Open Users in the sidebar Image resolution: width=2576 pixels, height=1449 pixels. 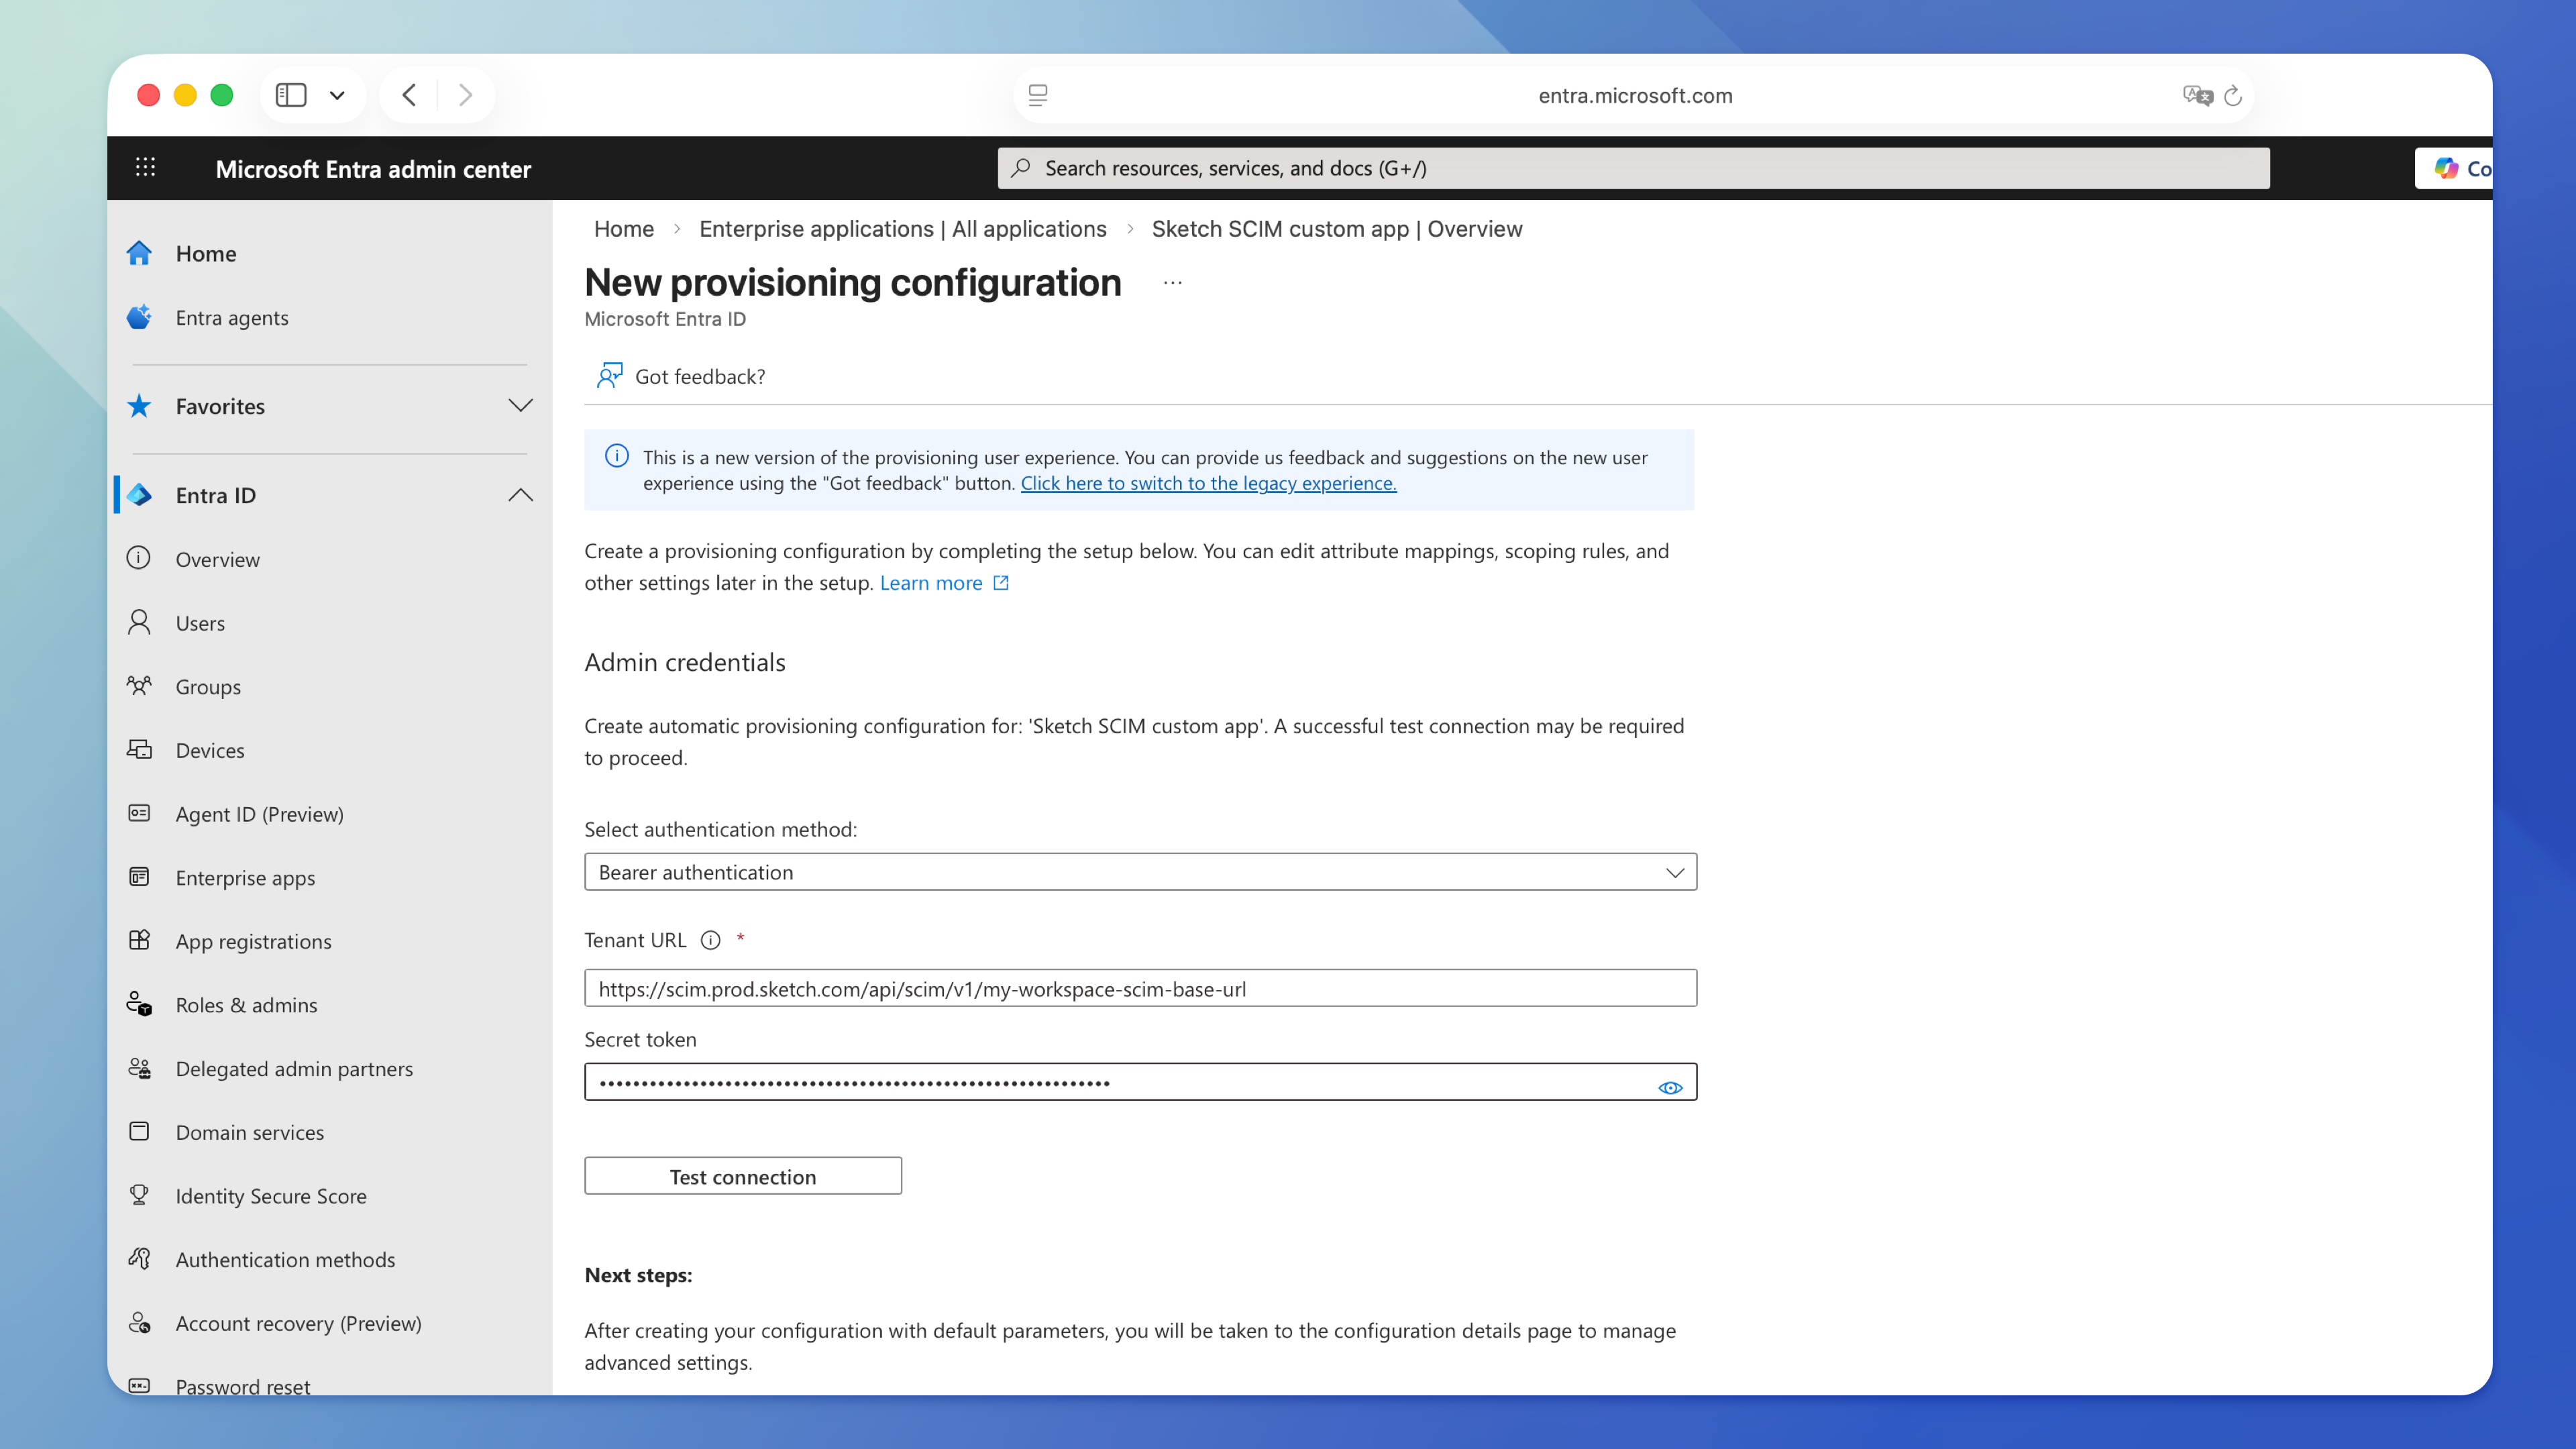coord(200,623)
